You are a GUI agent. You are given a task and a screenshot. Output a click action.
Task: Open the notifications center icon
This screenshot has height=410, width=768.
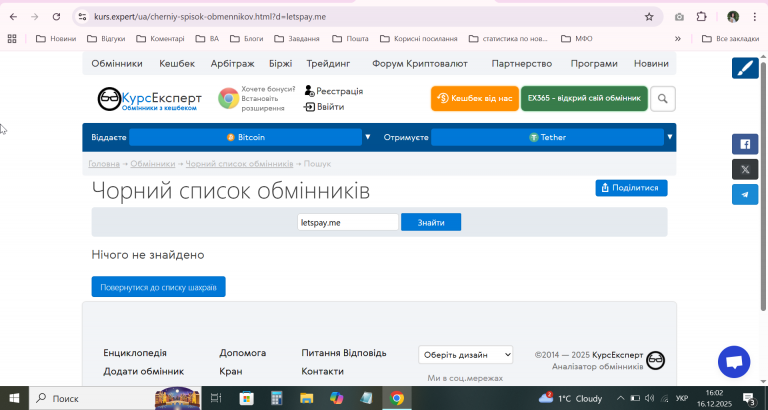pyautogui.click(x=748, y=398)
